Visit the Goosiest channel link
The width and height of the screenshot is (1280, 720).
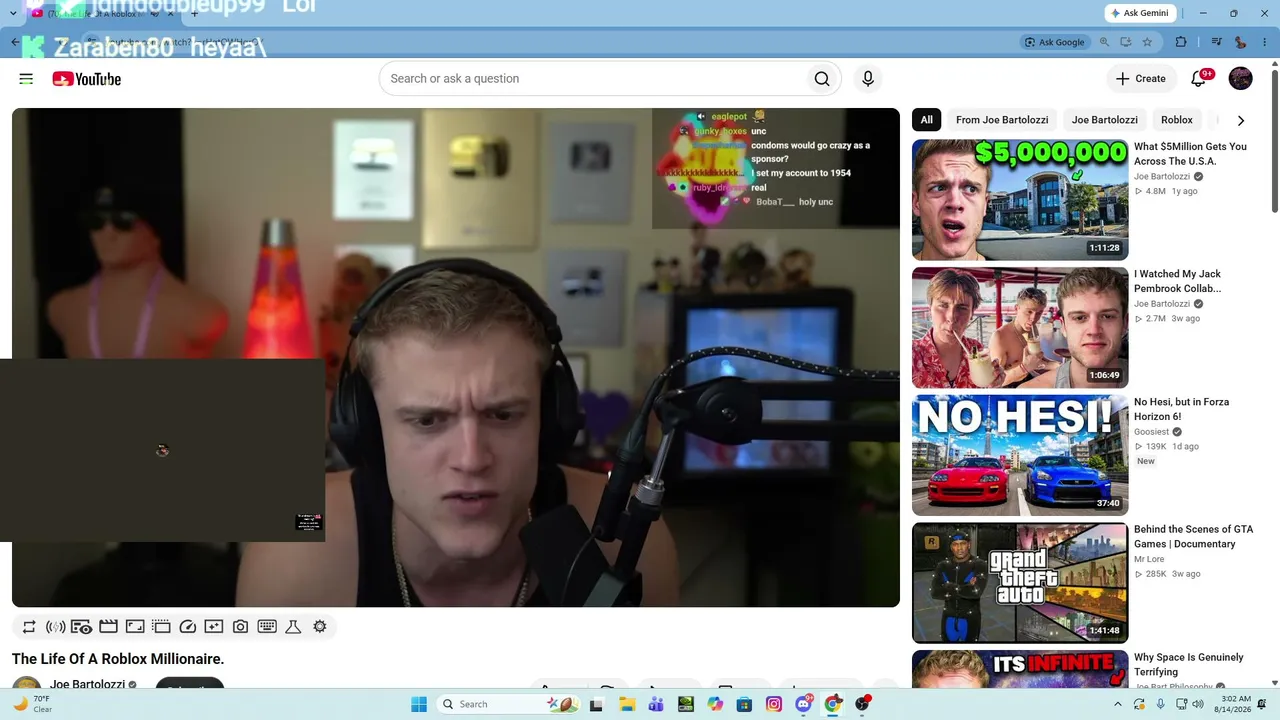[x=1151, y=432]
